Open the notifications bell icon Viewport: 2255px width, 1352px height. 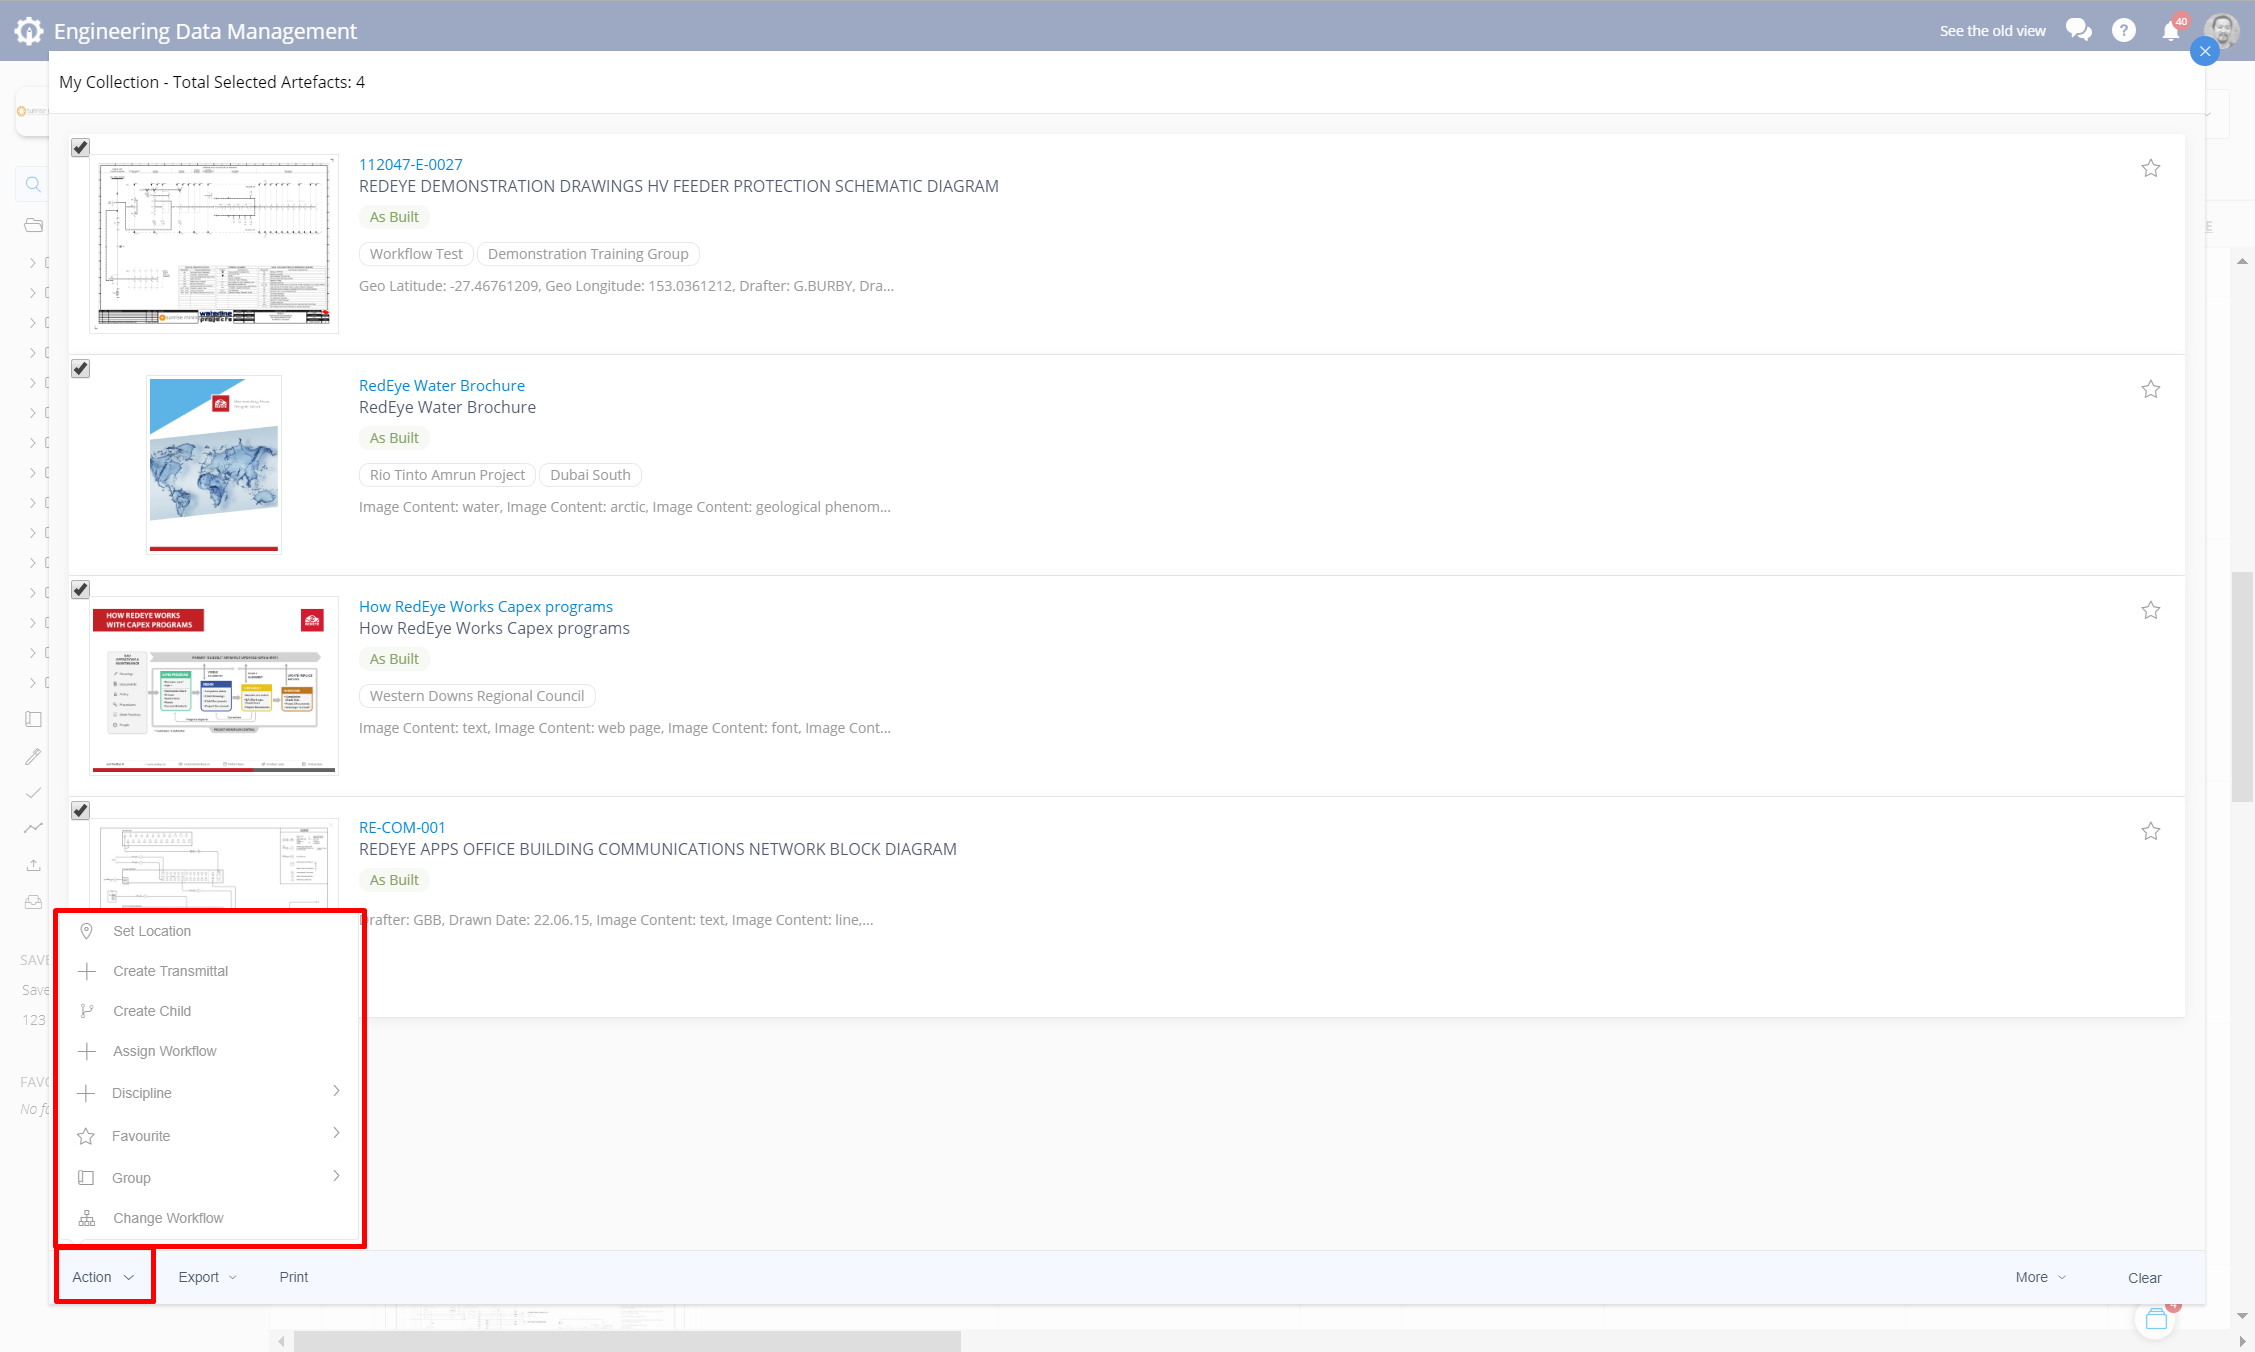click(x=2171, y=31)
